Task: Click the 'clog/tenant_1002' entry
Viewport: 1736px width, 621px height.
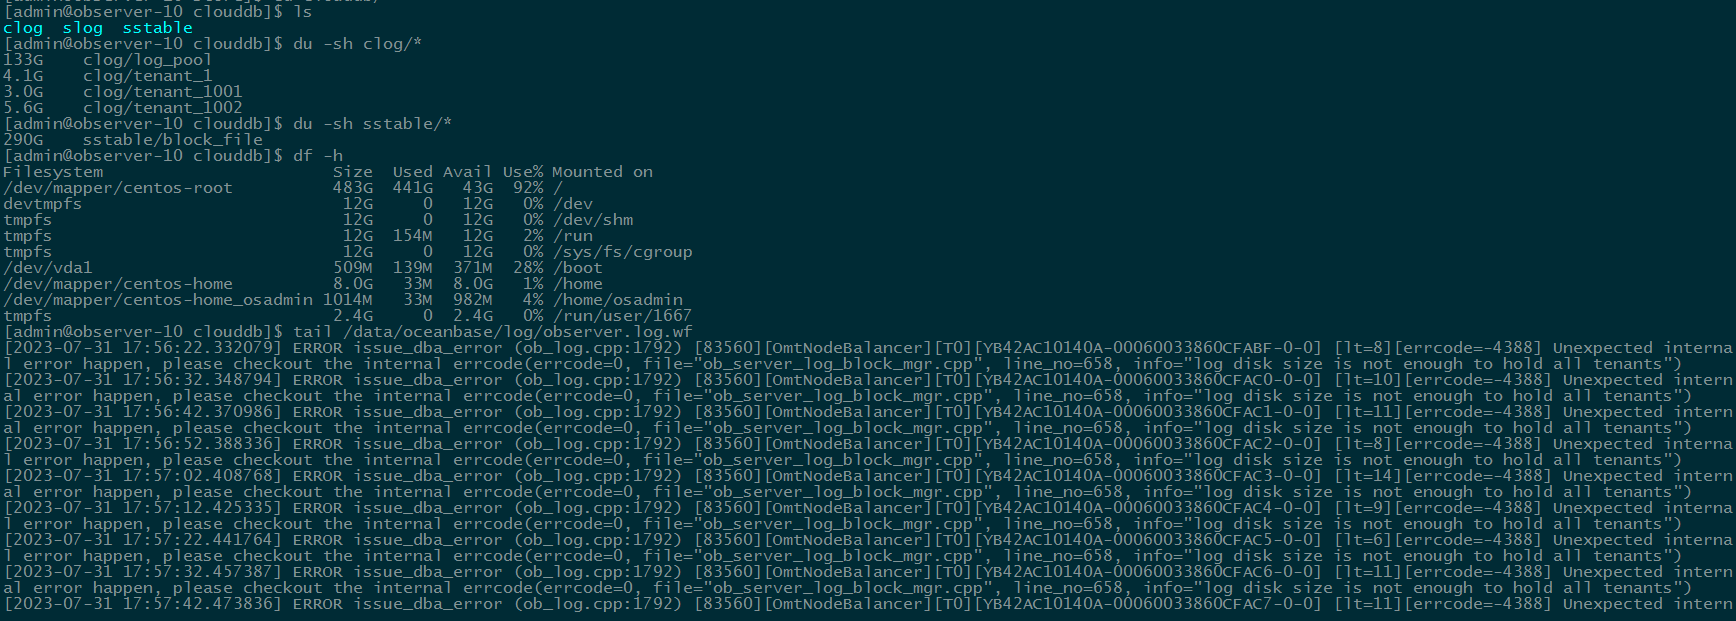Action: [163, 108]
